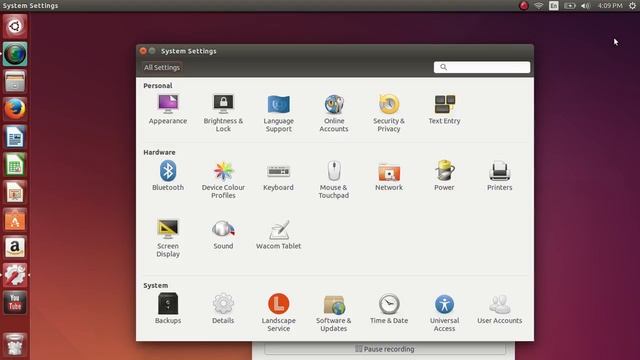Open Amazon launcher icon
Image resolution: width=640 pixels, height=360 pixels.
15,247
